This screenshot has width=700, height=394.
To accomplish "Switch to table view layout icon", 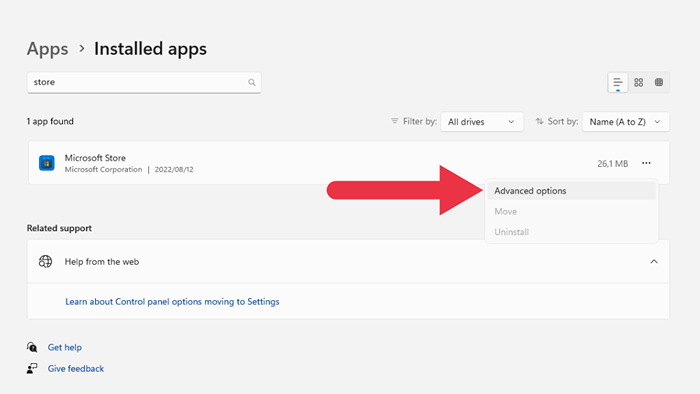I will pyautogui.click(x=659, y=83).
